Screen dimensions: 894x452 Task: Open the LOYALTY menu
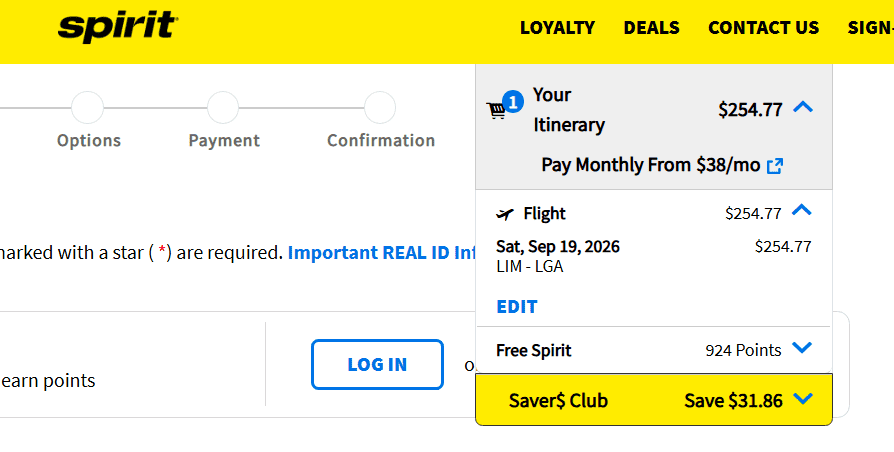point(557,28)
